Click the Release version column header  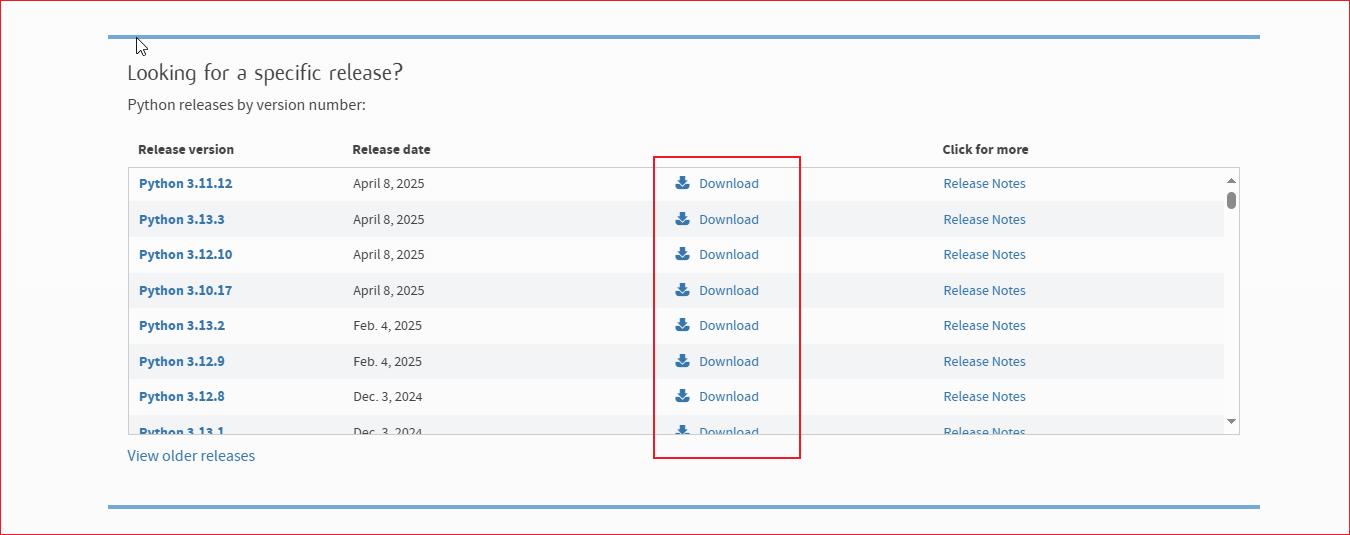186,150
